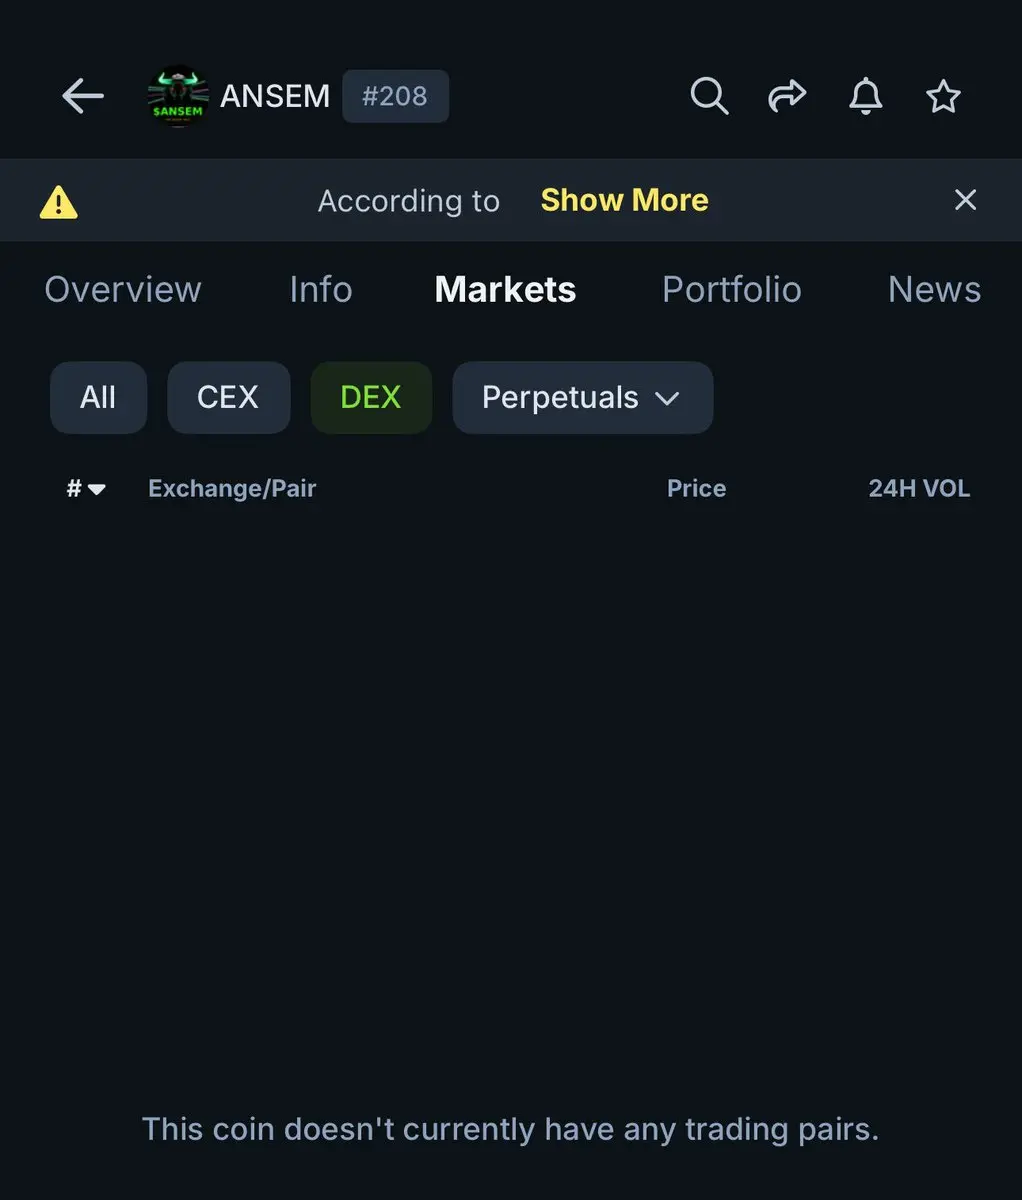Open the Info tab
Screen dimensions: 1022x1200
point(320,289)
